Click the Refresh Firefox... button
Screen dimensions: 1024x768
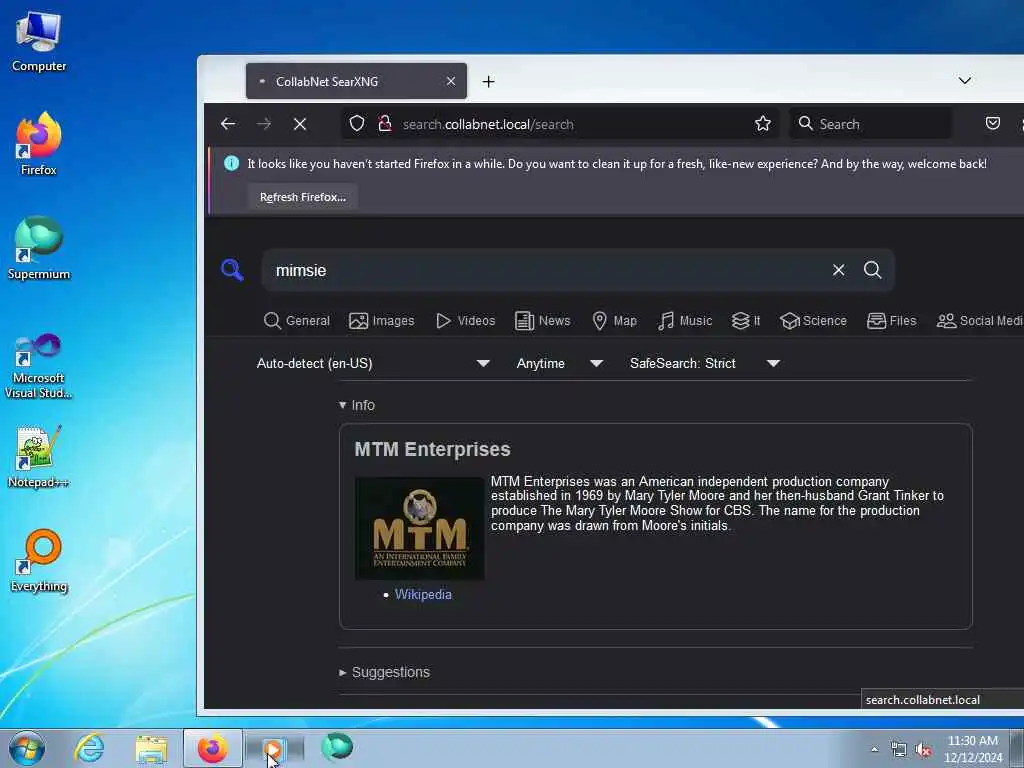tap(302, 197)
